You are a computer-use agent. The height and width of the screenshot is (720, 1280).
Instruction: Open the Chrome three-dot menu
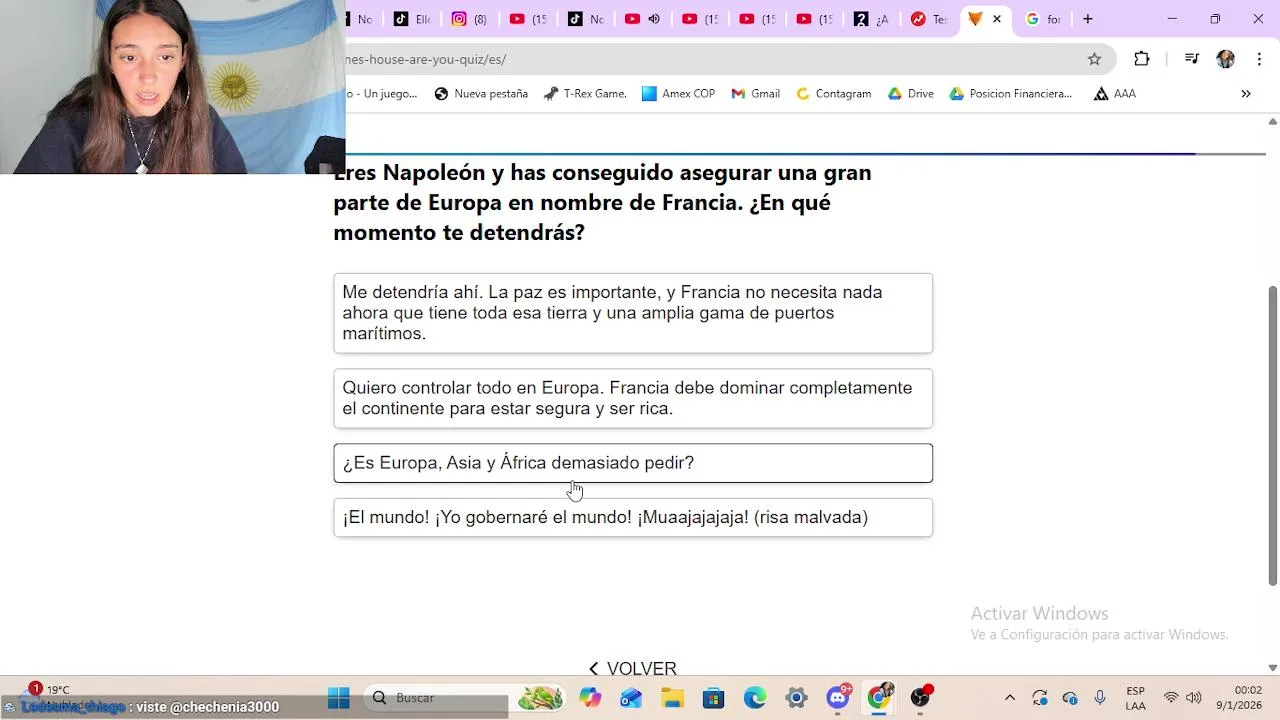(1259, 59)
